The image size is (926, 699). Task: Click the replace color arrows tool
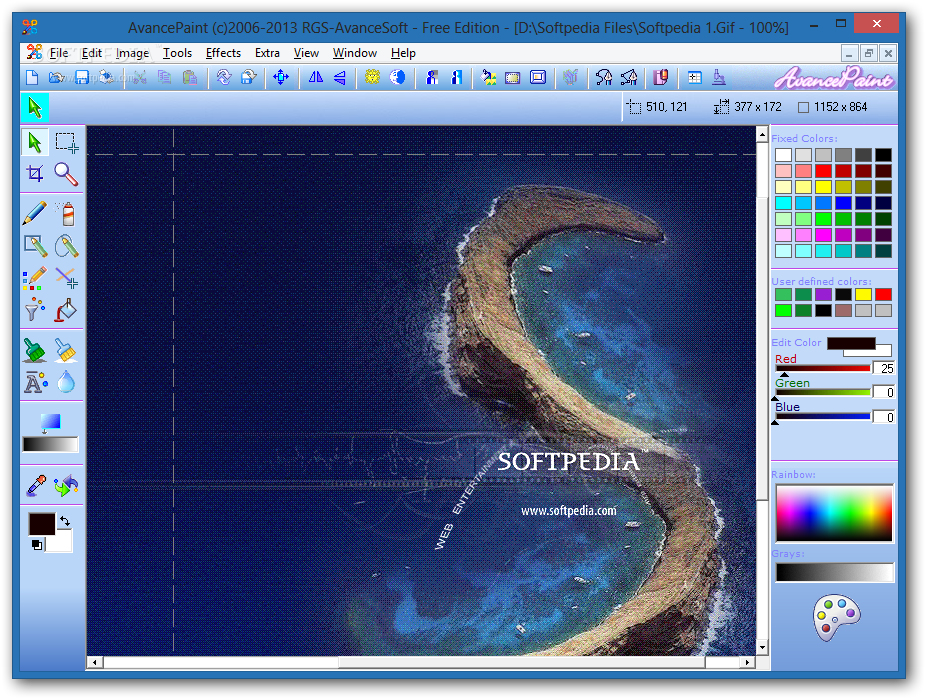66,485
